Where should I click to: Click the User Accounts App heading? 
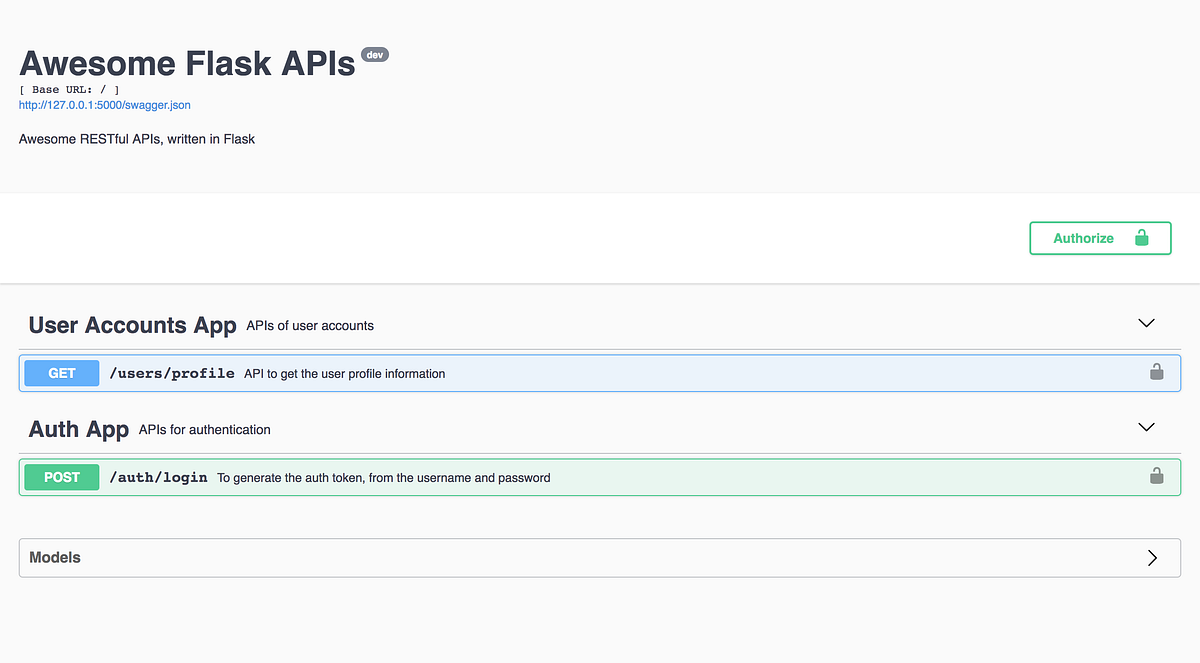click(132, 325)
